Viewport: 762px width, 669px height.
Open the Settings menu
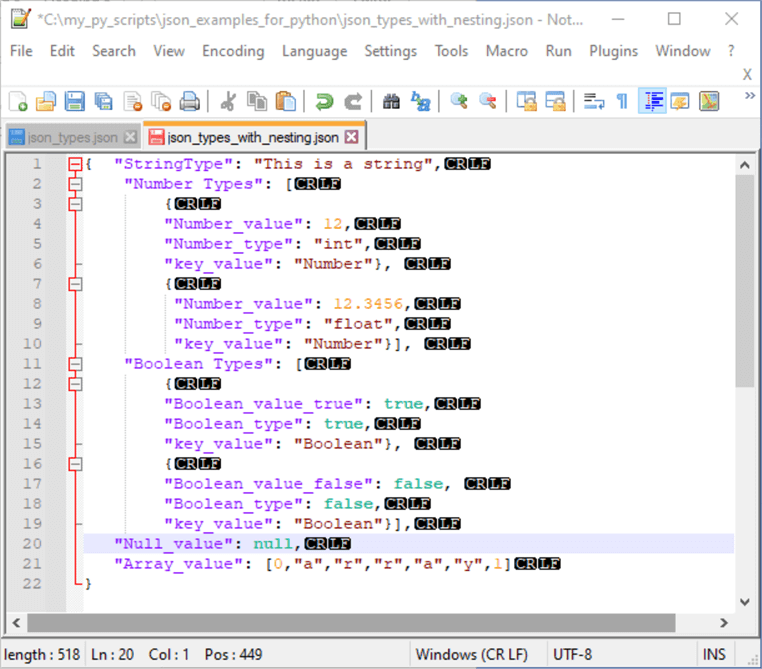391,51
